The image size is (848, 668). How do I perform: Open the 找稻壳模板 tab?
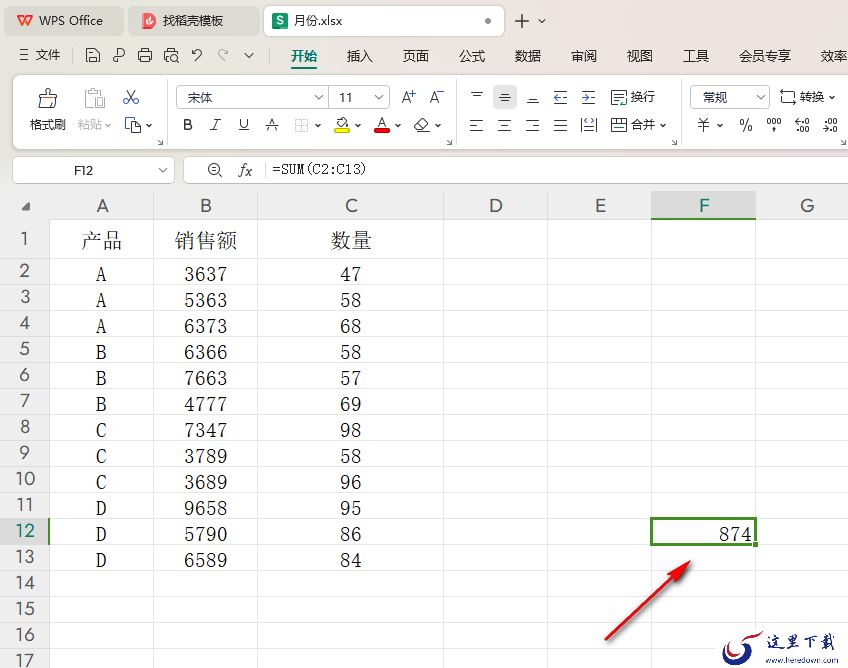[193, 21]
